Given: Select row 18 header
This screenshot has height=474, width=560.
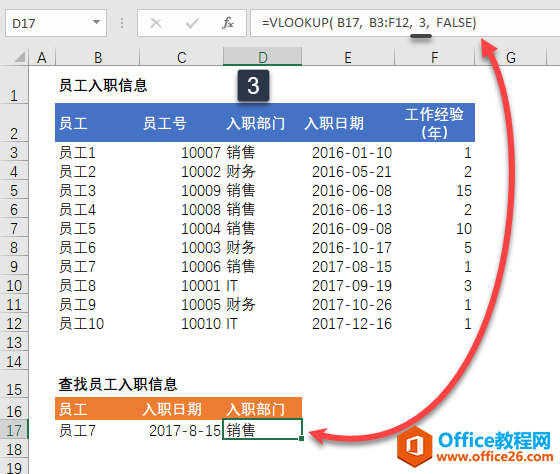Looking at the screenshot, I should [x=14, y=449].
